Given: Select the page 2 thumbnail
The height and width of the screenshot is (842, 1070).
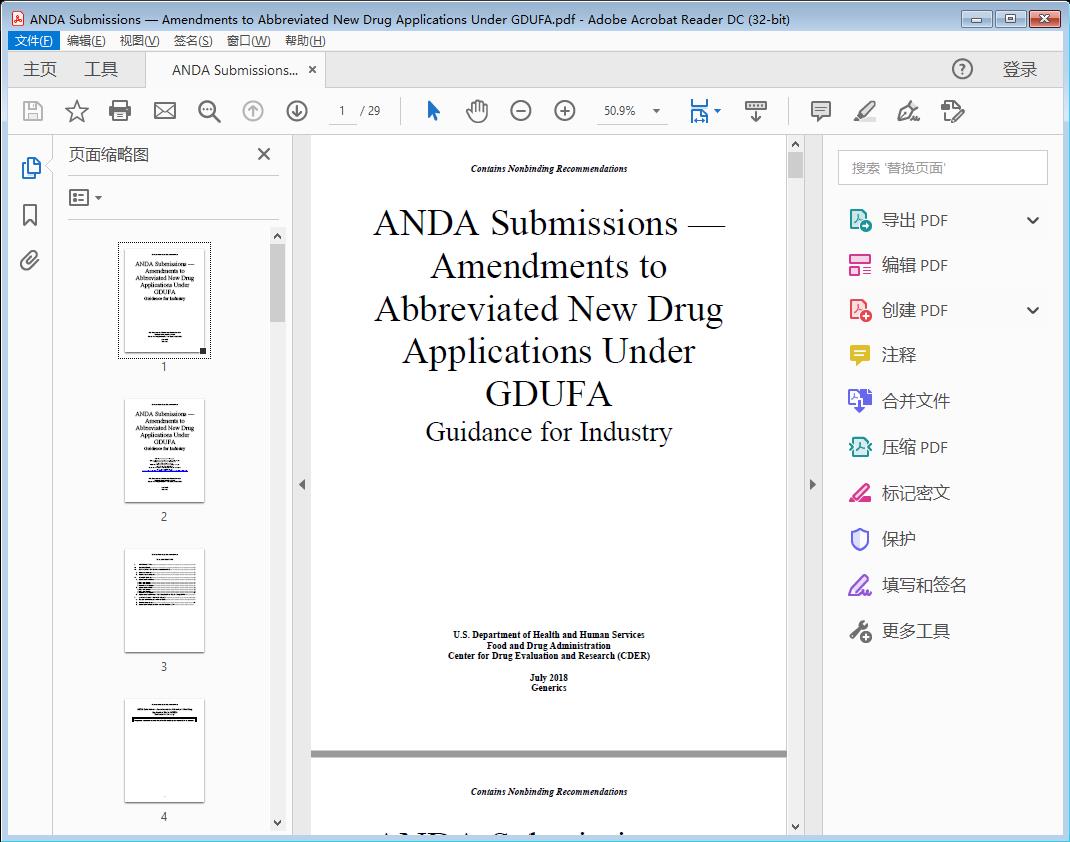Looking at the screenshot, I should [163, 451].
